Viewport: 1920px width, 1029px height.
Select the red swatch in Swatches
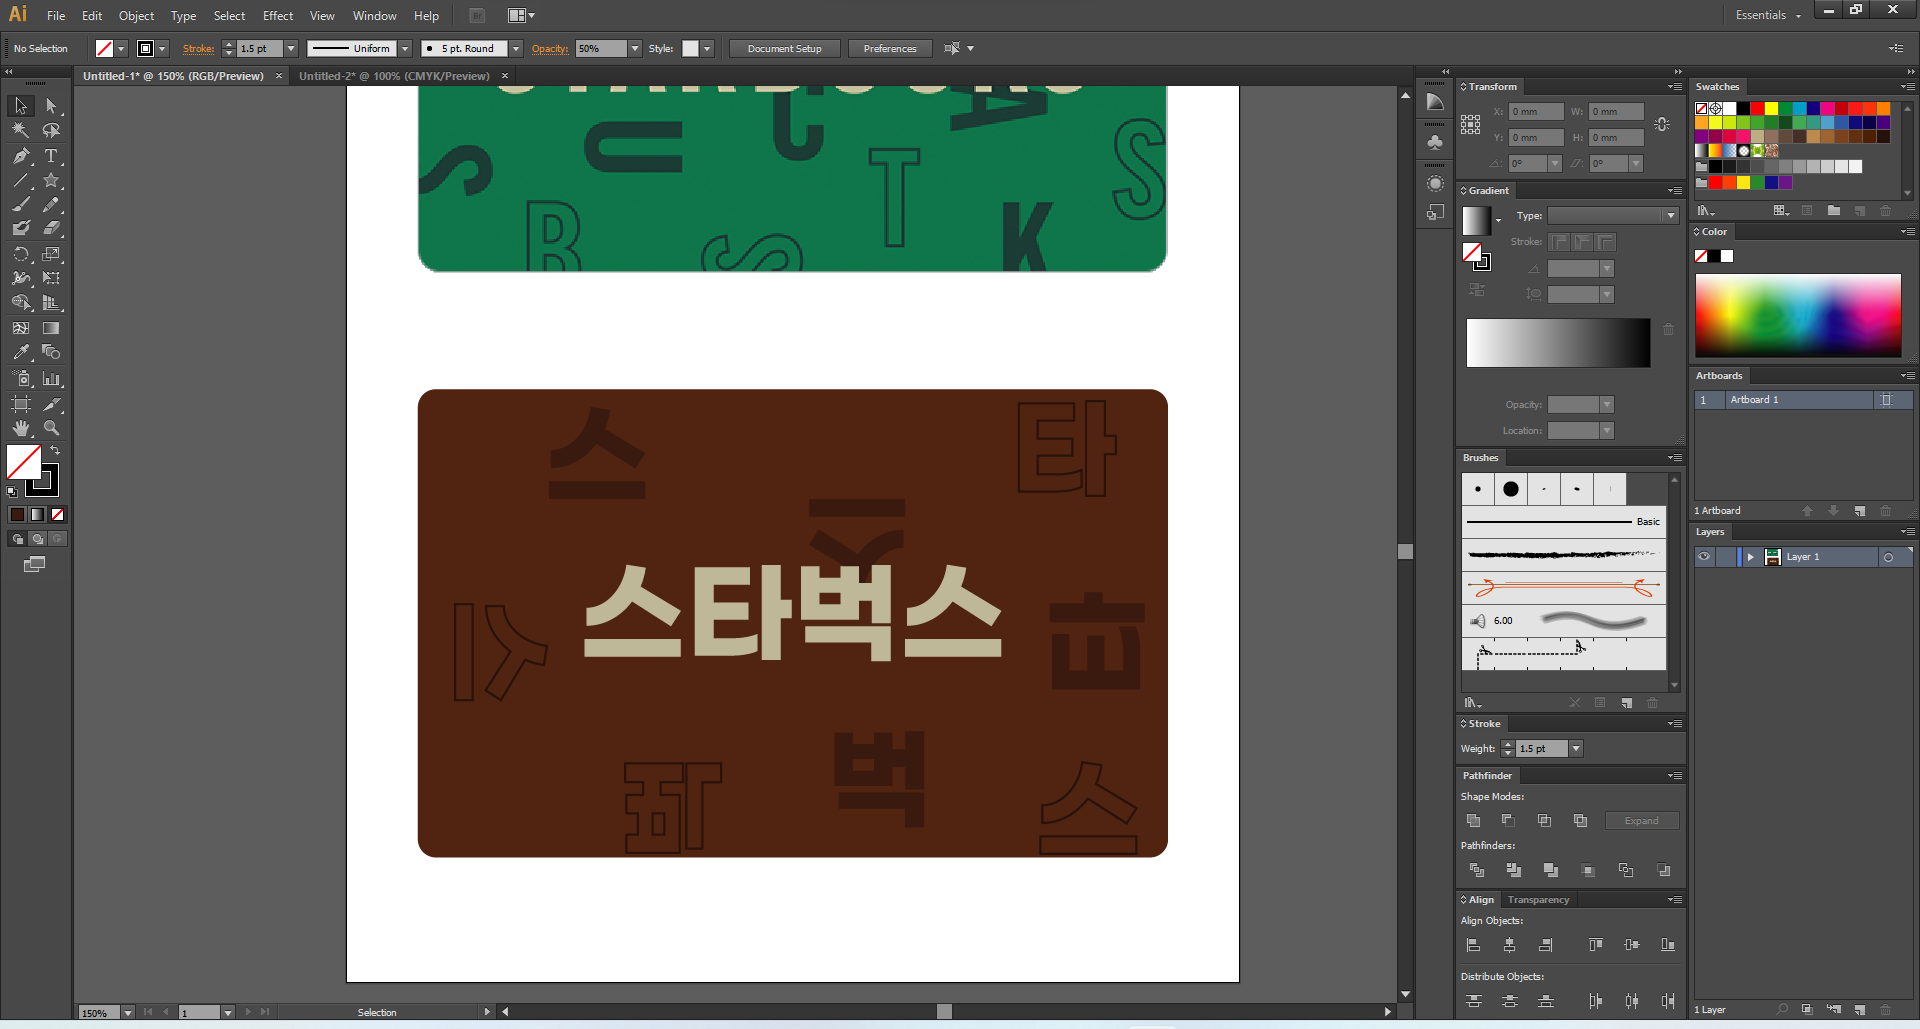tap(1757, 108)
